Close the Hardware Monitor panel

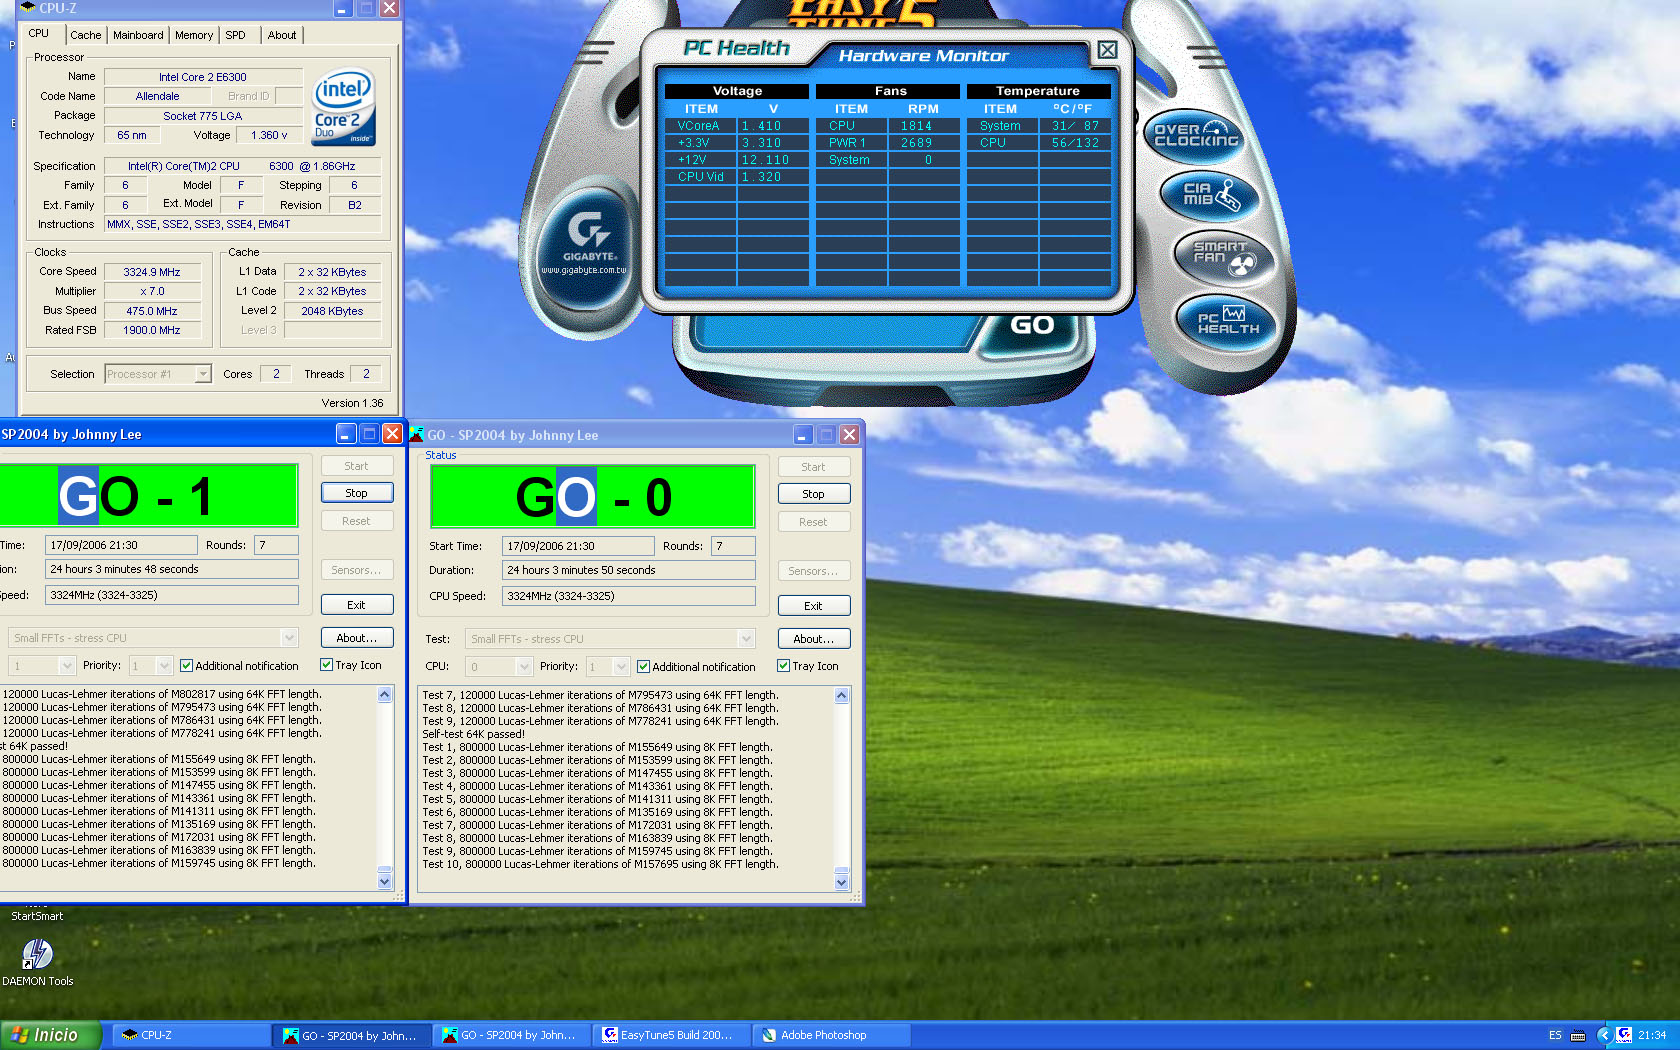[1107, 50]
